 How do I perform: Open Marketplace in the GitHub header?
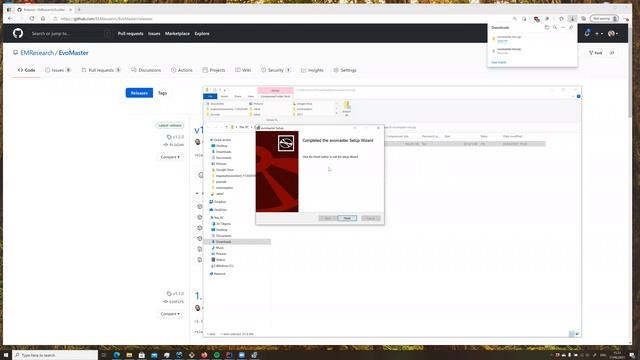coord(177,33)
